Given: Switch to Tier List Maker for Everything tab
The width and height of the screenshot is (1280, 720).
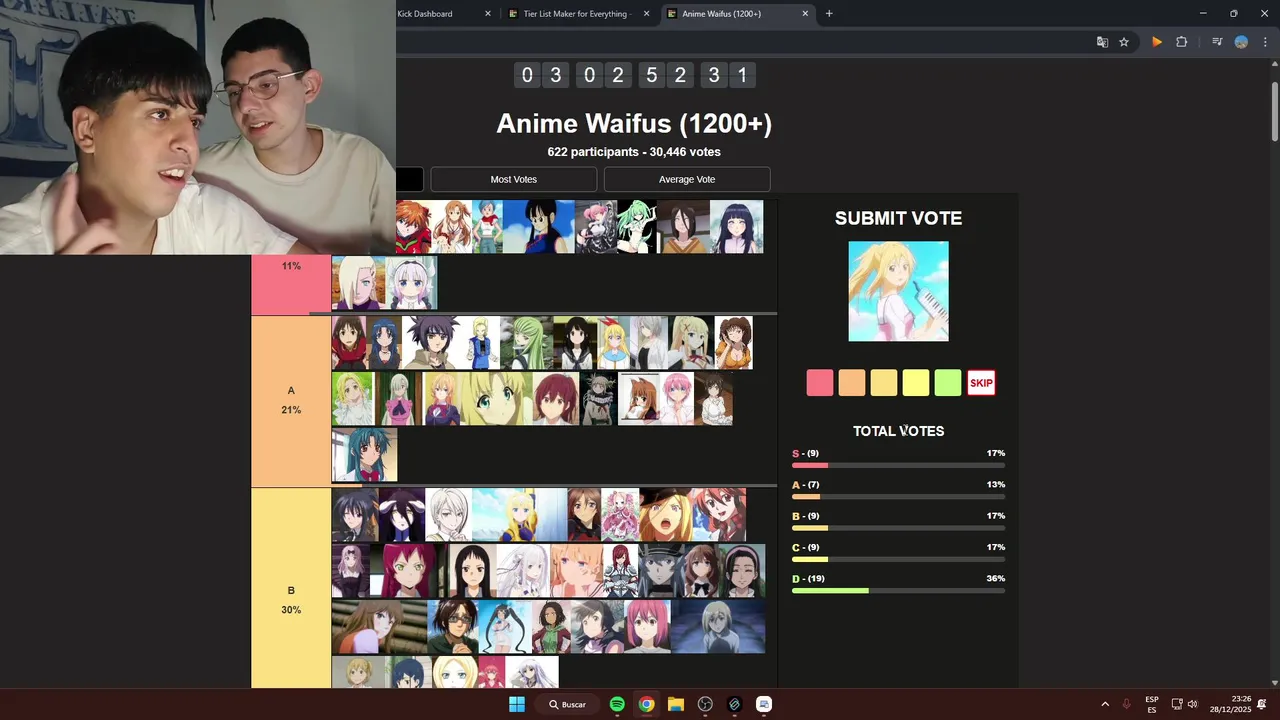Looking at the screenshot, I should (x=576, y=14).
